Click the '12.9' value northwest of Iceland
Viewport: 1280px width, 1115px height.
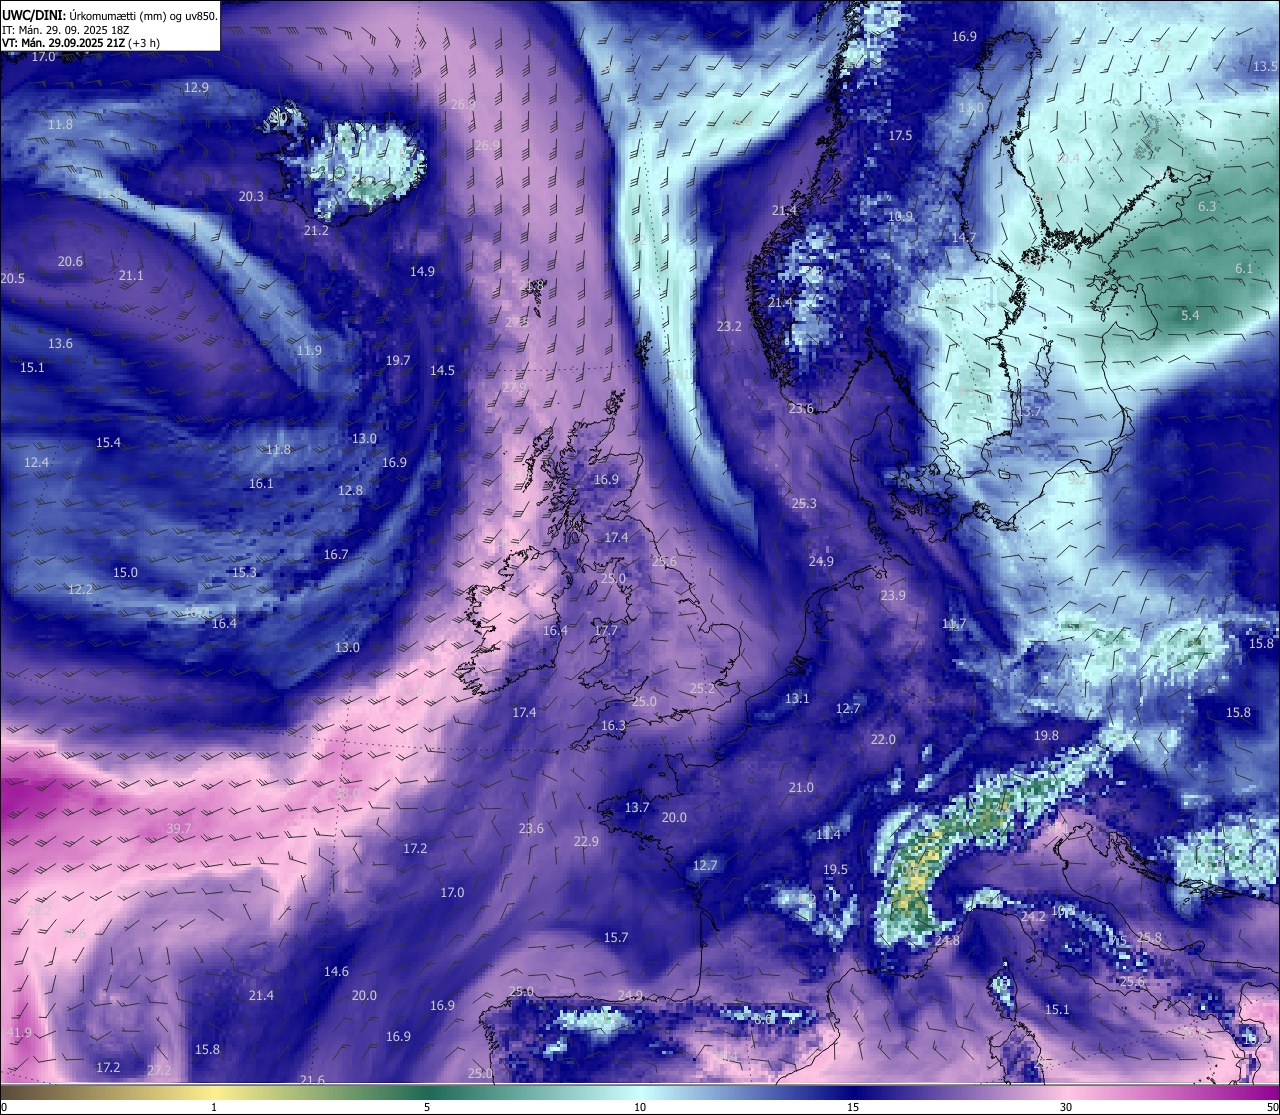point(196,88)
